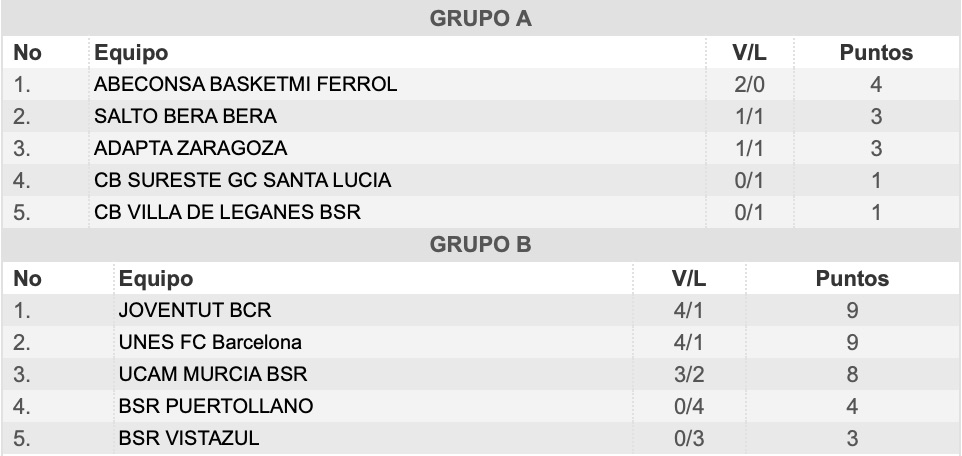Click No column header in Grupo B
Viewport: 962px width, 456px height.
(28, 279)
